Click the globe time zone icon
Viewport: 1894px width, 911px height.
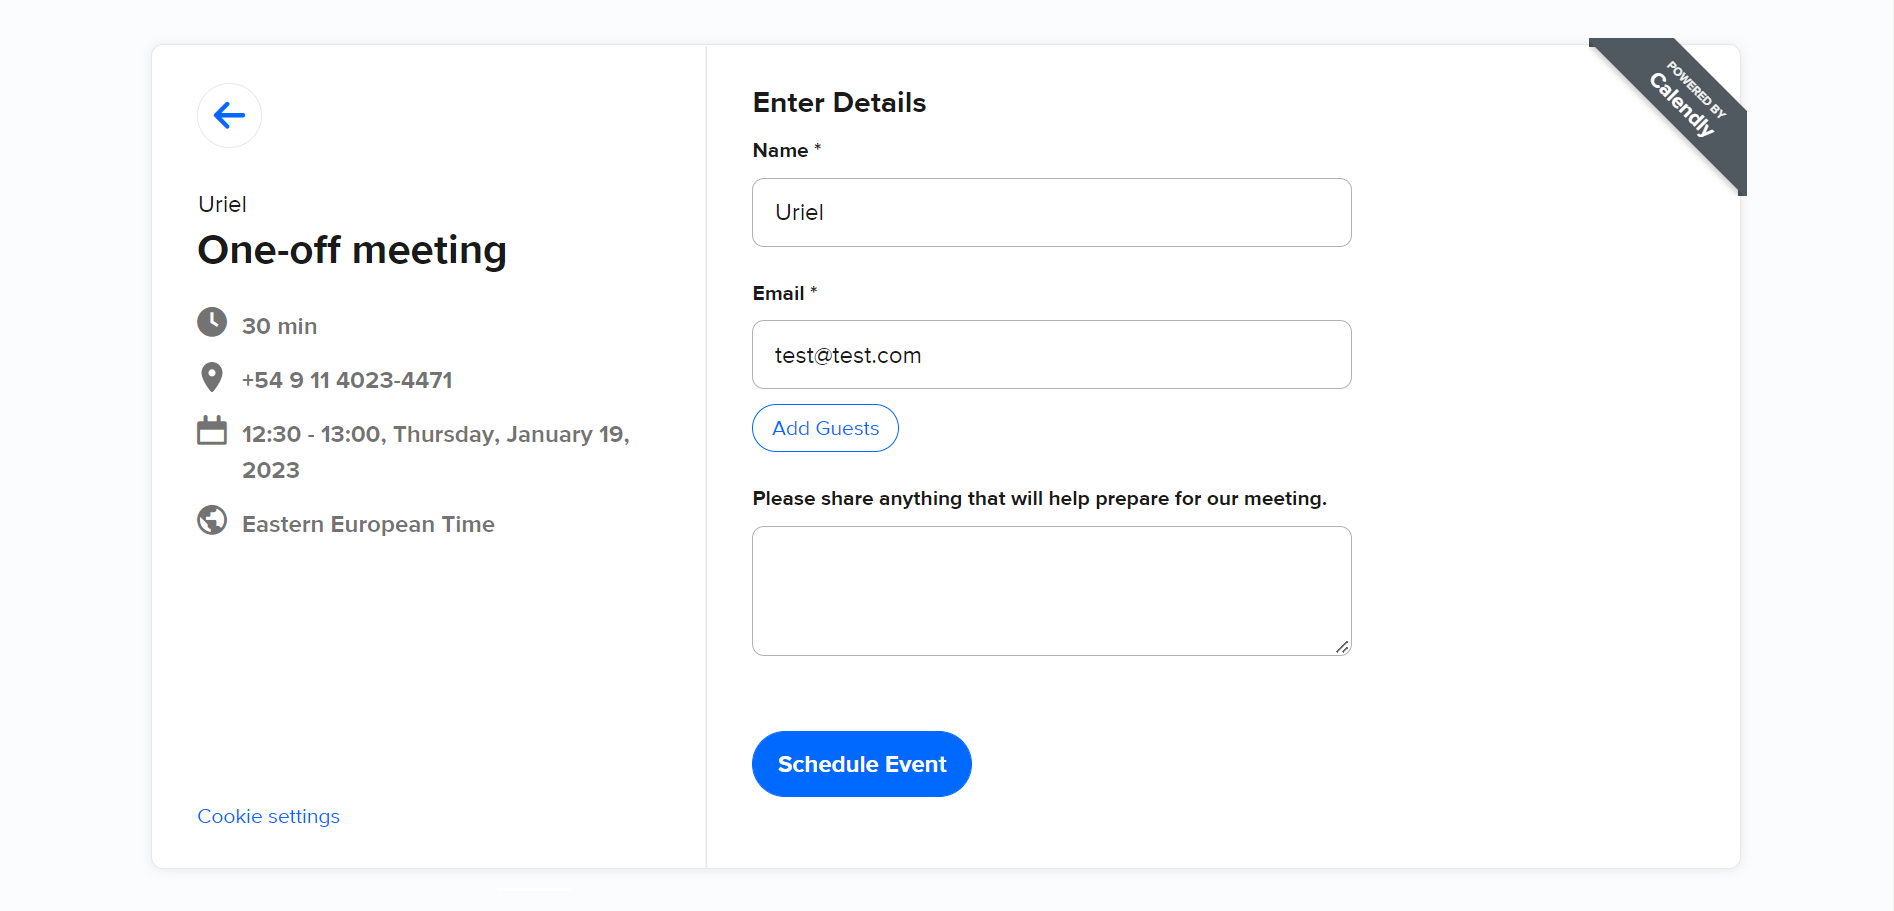(x=212, y=521)
